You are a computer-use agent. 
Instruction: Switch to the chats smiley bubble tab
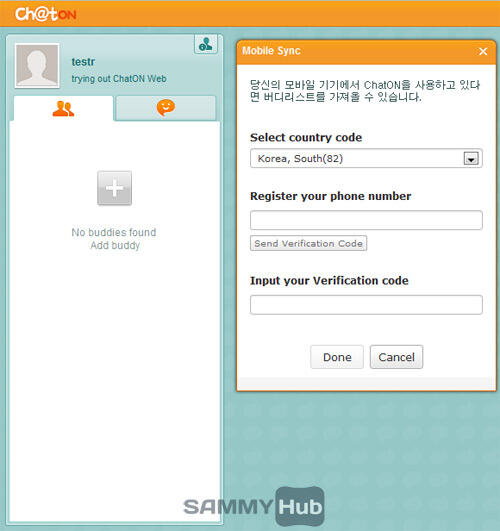click(x=166, y=108)
